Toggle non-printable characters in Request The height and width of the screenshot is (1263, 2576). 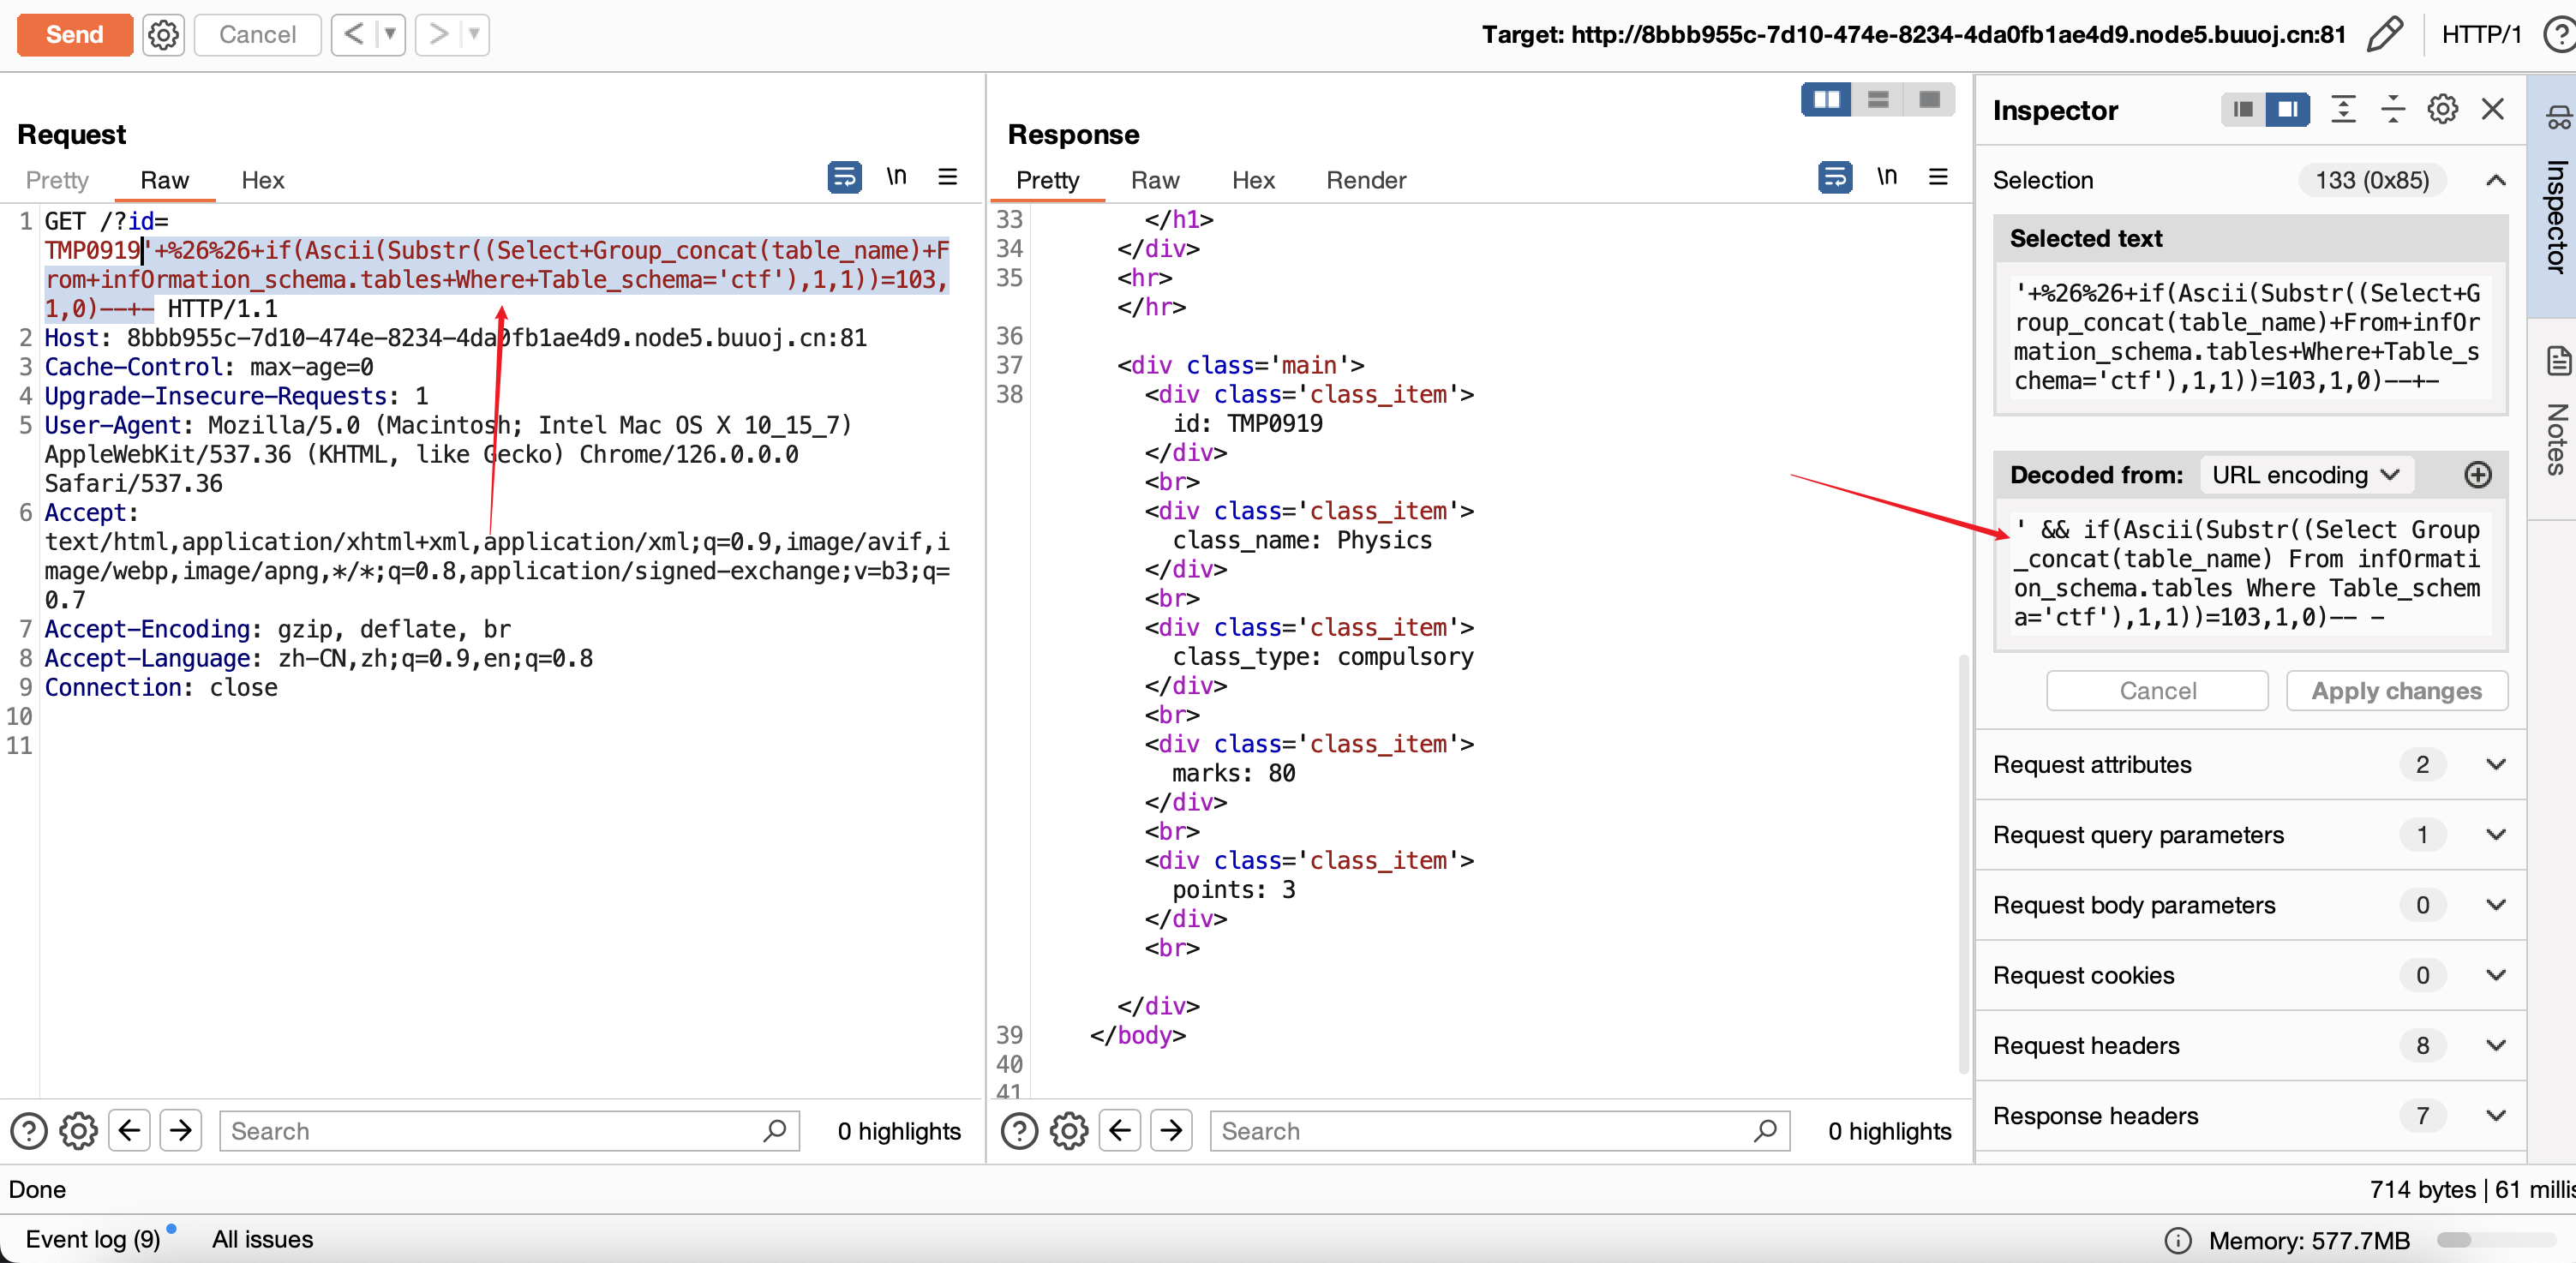[x=896, y=177]
